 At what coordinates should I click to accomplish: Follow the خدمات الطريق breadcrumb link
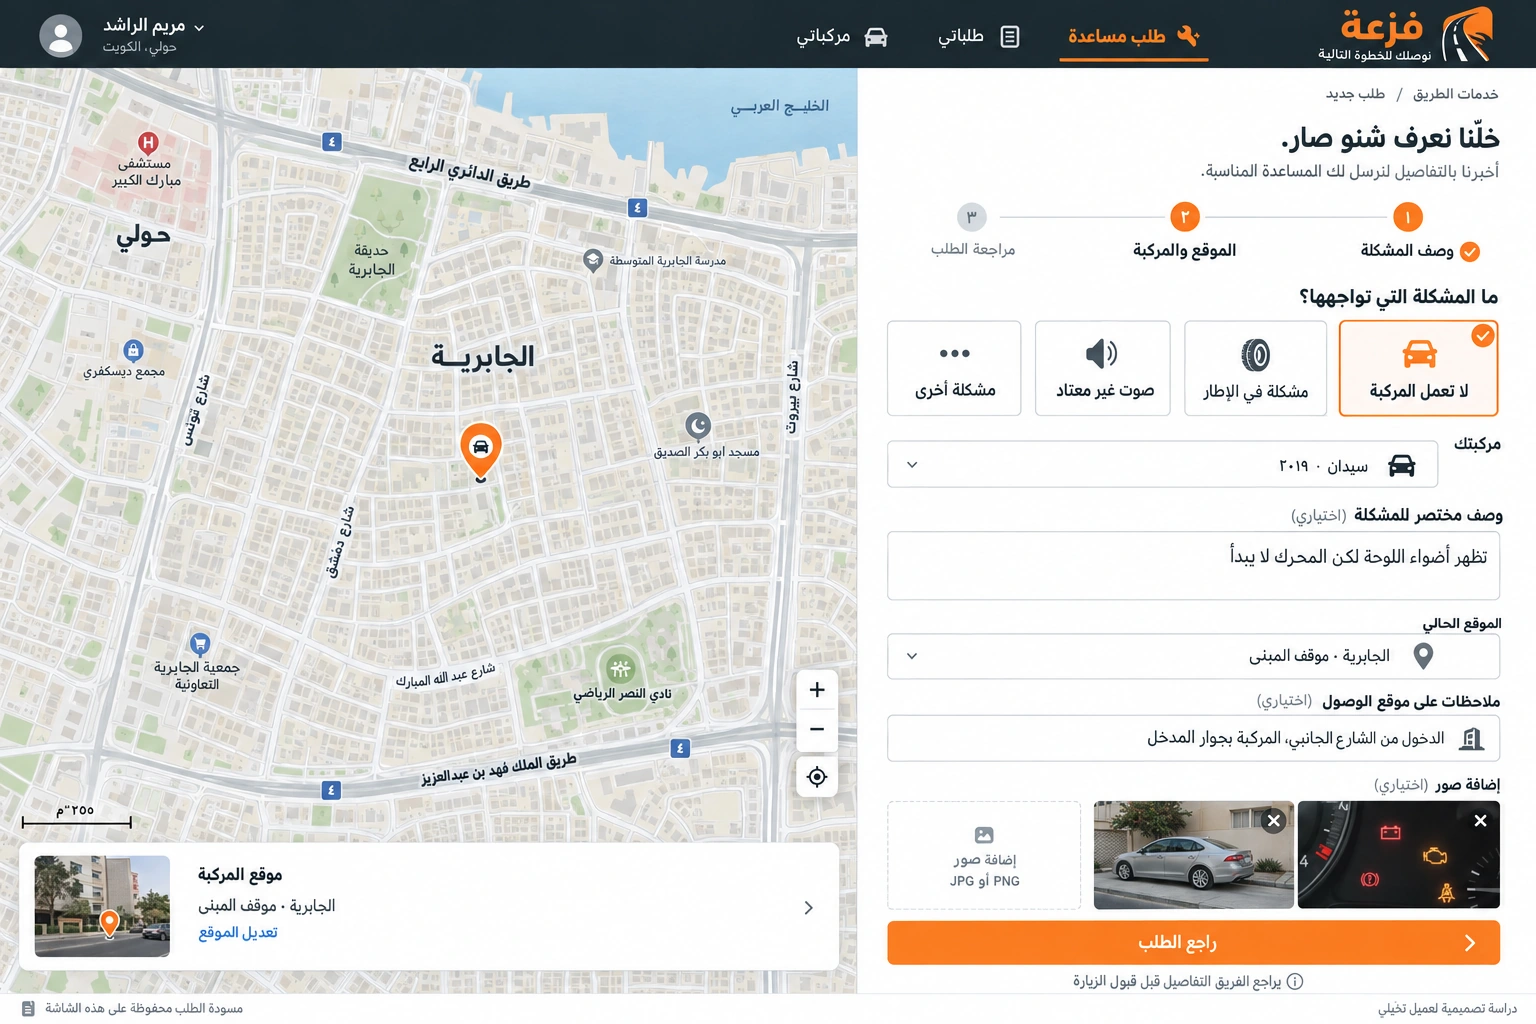[x=1455, y=93]
